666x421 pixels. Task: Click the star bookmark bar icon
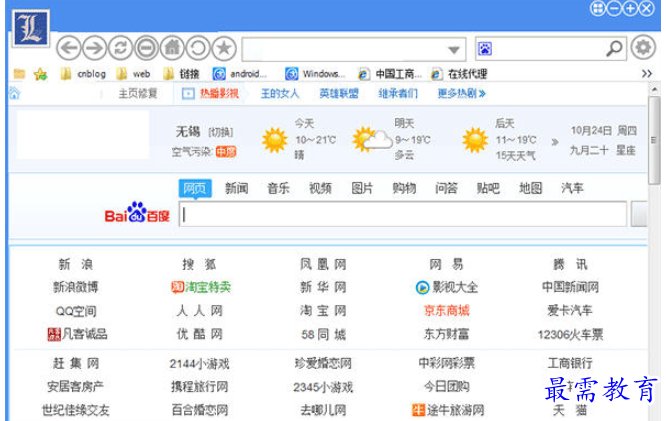(x=41, y=74)
